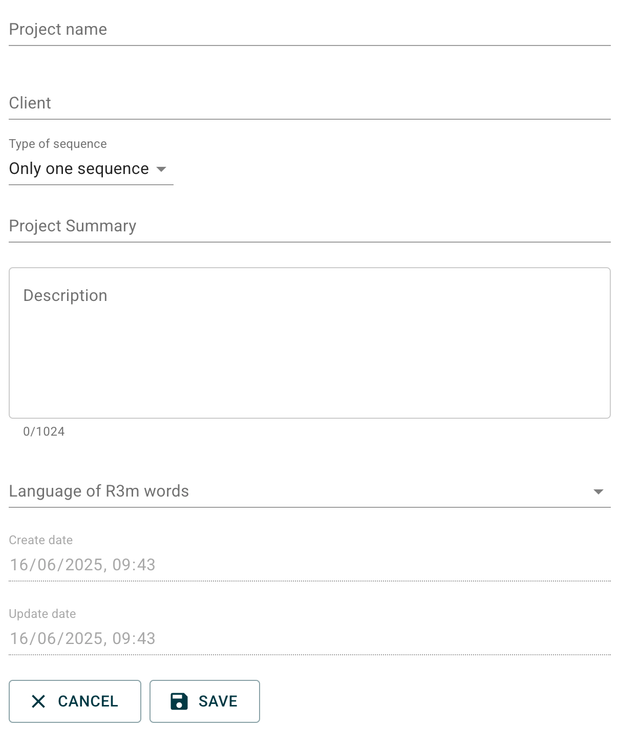Select the 'Only one sequence' combo box value
The width and height of the screenshot is (640, 732).
[79, 169]
